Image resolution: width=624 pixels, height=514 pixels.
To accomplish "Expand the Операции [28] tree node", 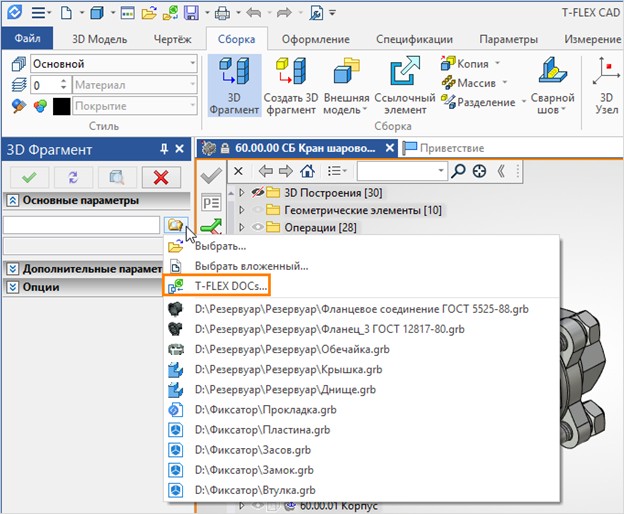I will click(x=242, y=227).
